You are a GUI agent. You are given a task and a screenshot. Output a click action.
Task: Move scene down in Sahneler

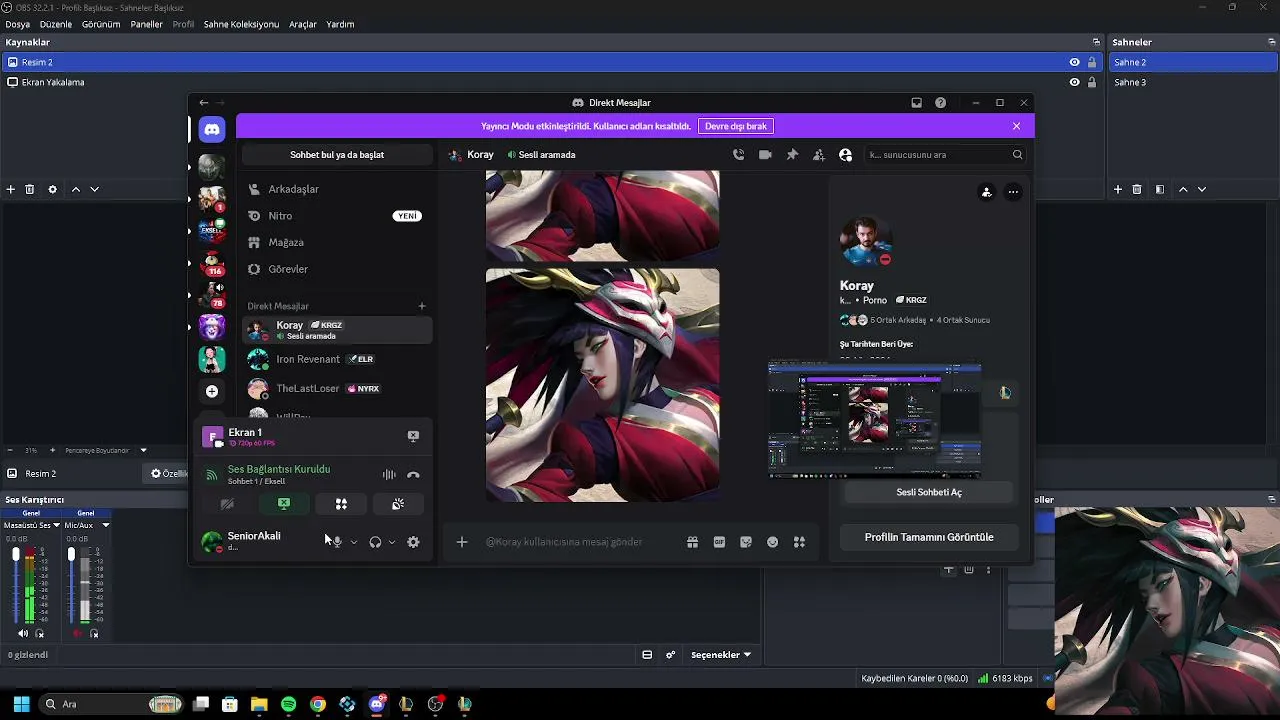click(1202, 189)
